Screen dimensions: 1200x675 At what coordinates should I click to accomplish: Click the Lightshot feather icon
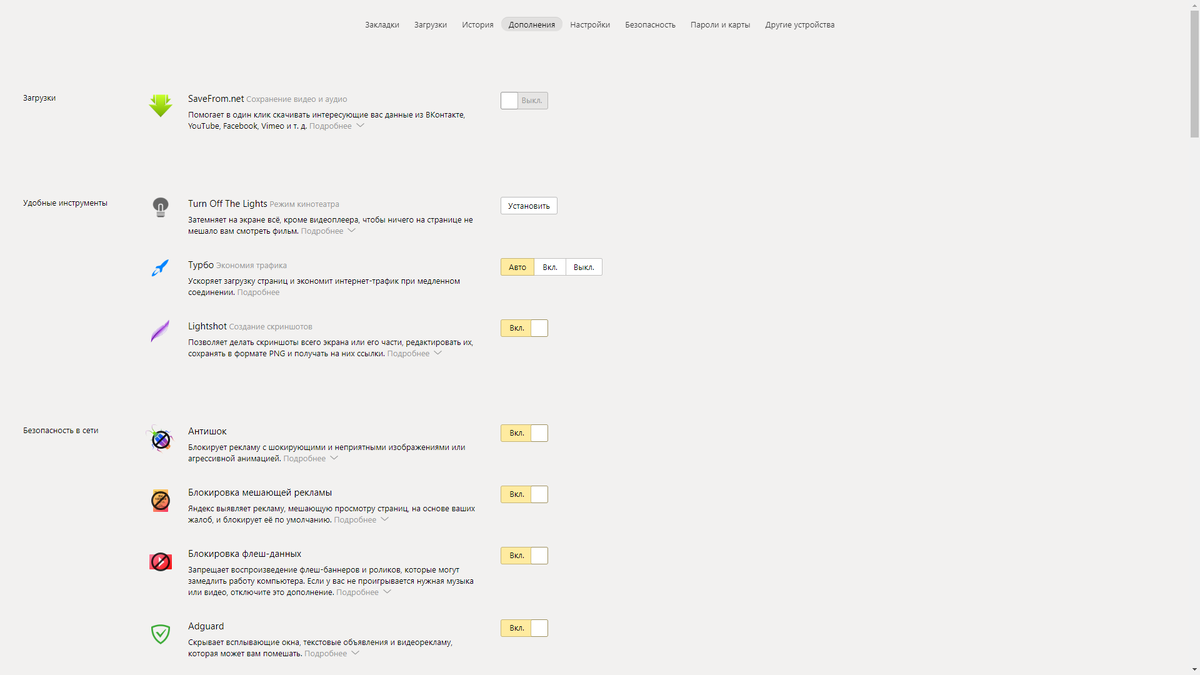pyautogui.click(x=160, y=330)
